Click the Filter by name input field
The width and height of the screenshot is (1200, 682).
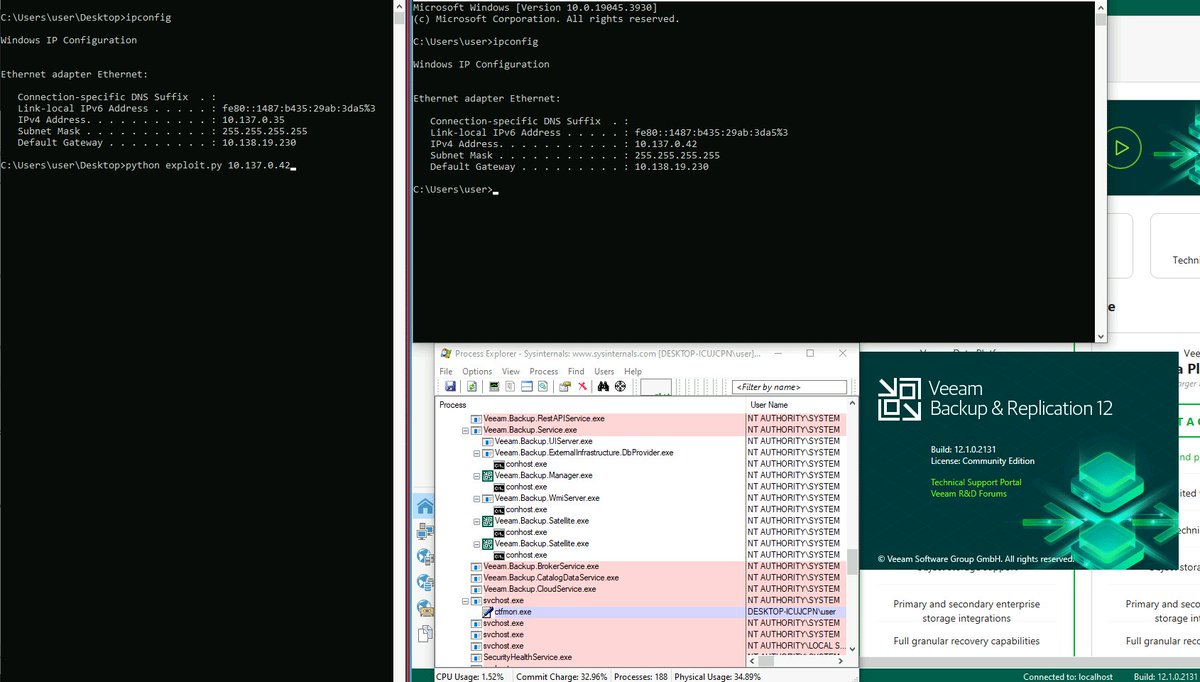789,387
